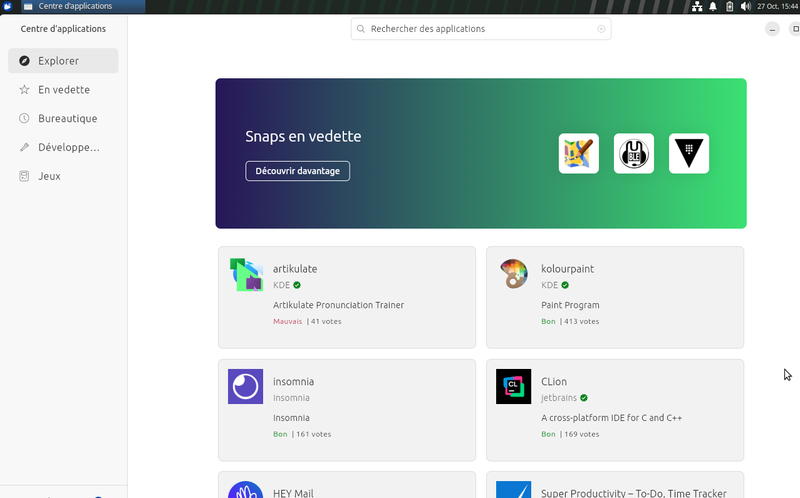Click the date and time in the top panel
The width and height of the screenshot is (800, 498).
click(778, 6)
